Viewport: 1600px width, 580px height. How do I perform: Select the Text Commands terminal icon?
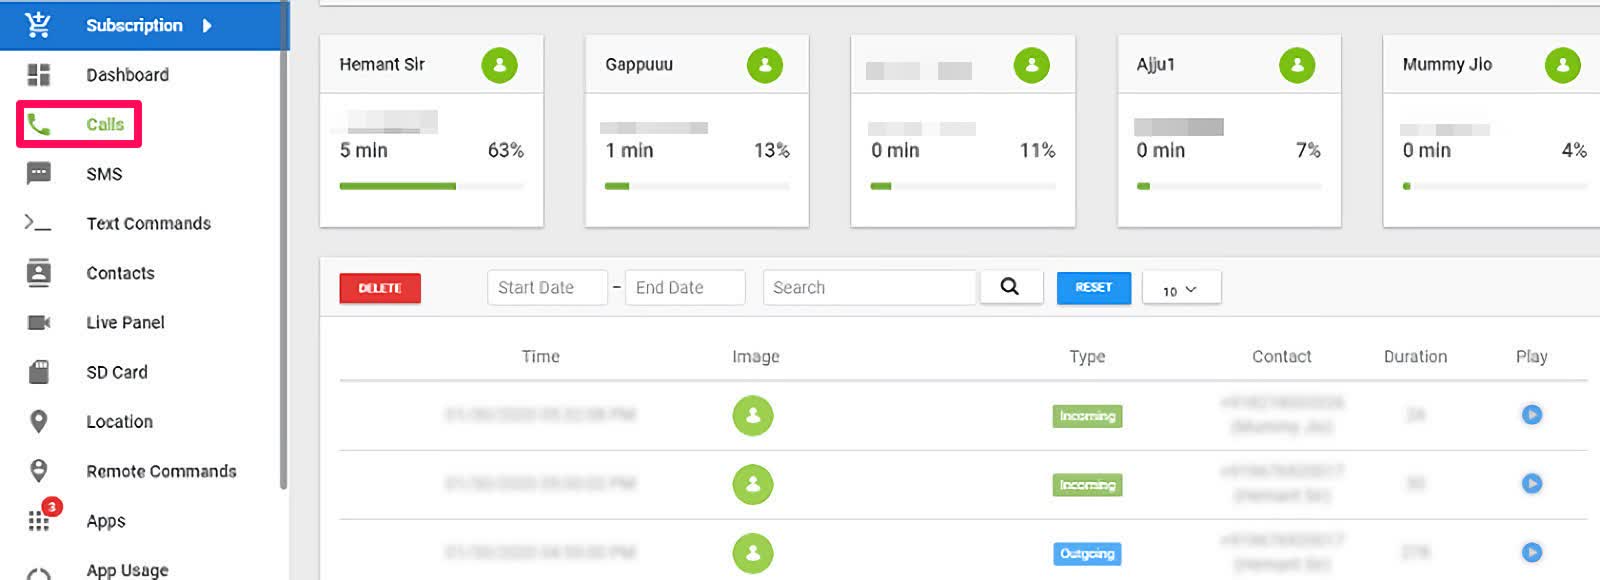pos(38,223)
